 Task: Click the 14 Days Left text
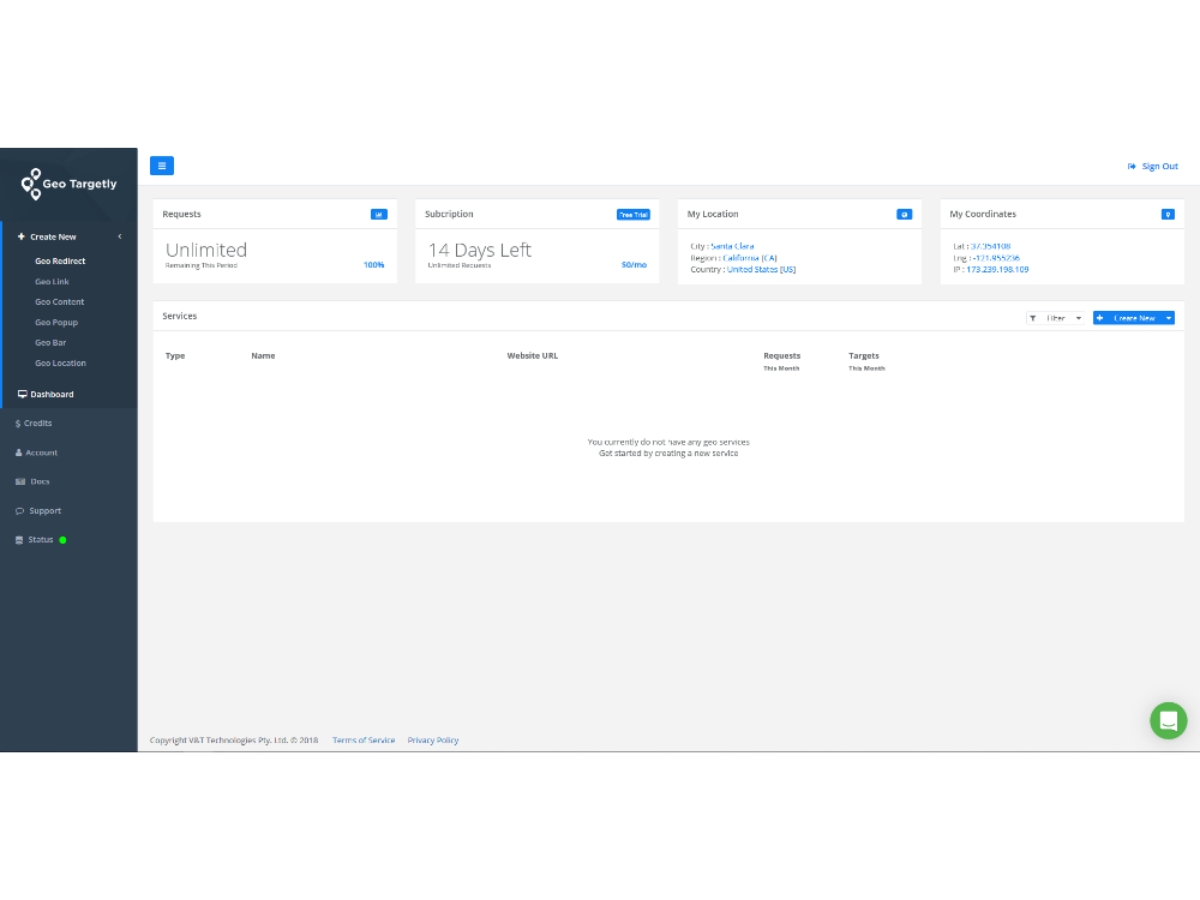(480, 250)
